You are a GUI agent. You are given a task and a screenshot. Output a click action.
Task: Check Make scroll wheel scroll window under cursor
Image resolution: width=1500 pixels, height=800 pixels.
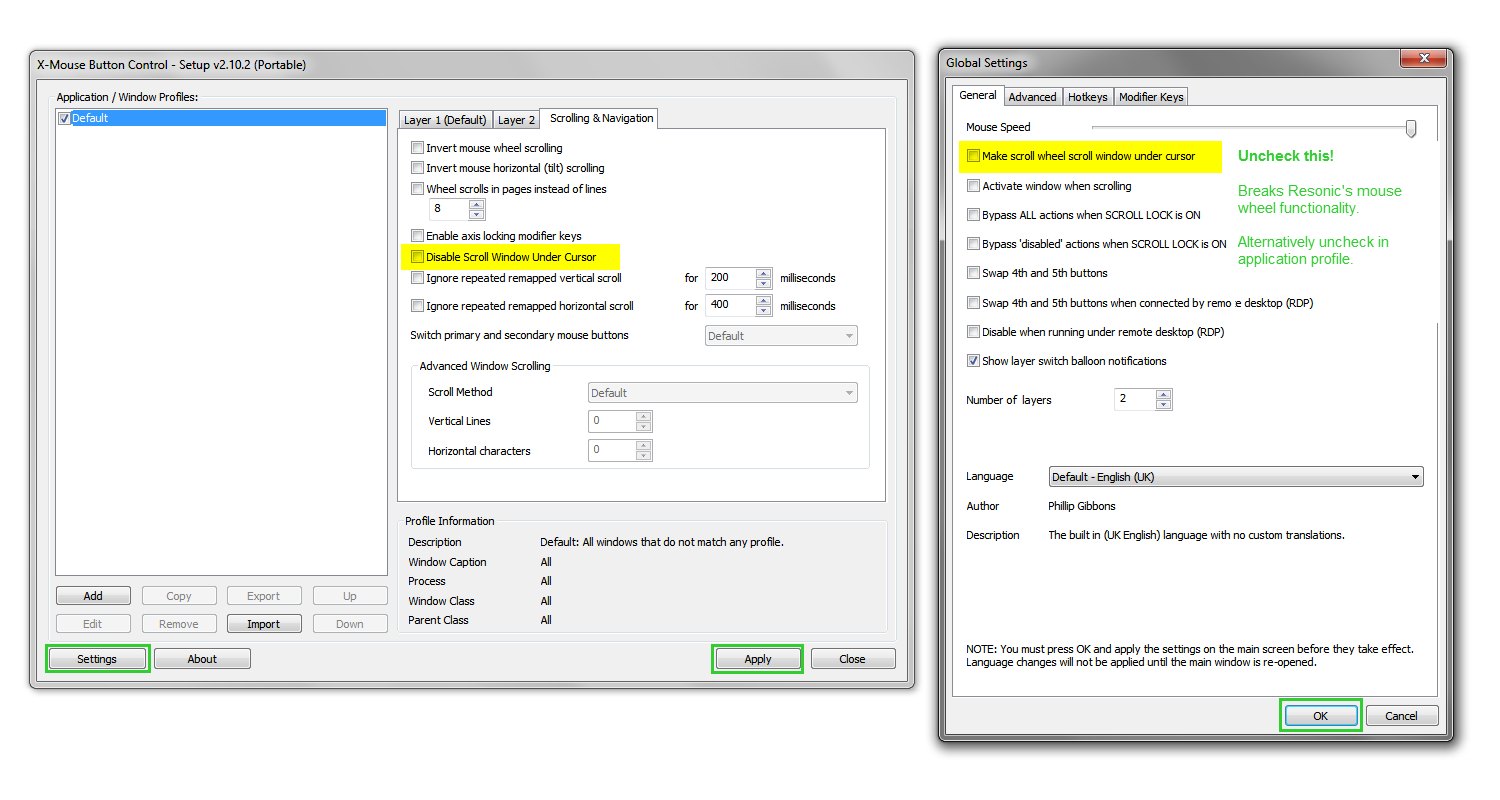[973, 156]
